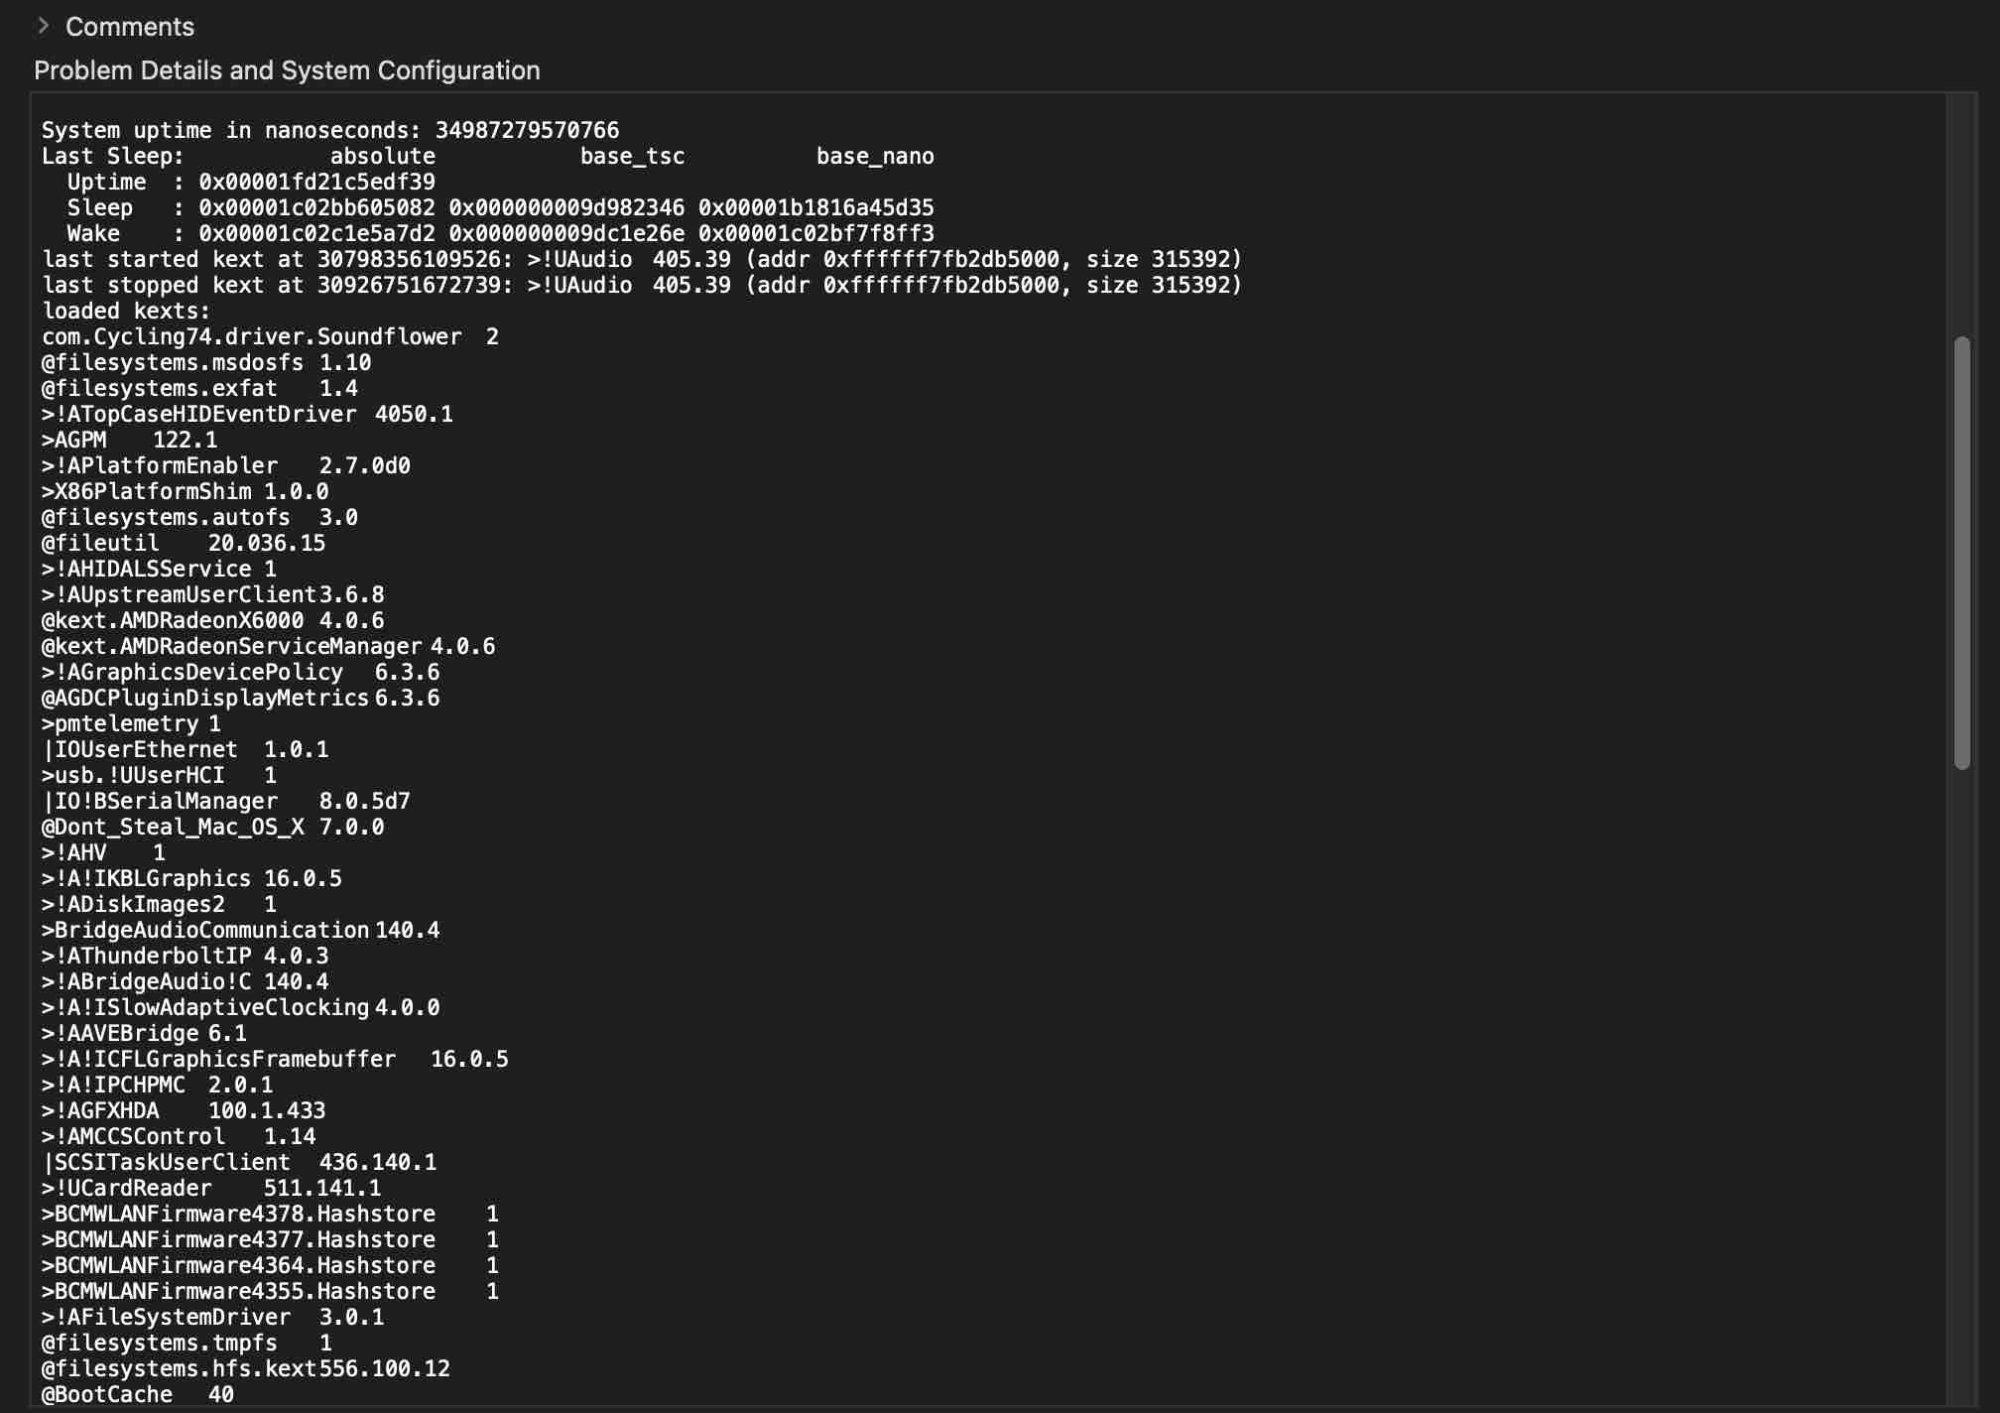
Task: Click the System uptime in nanoseconds line
Action: (x=330, y=130)
